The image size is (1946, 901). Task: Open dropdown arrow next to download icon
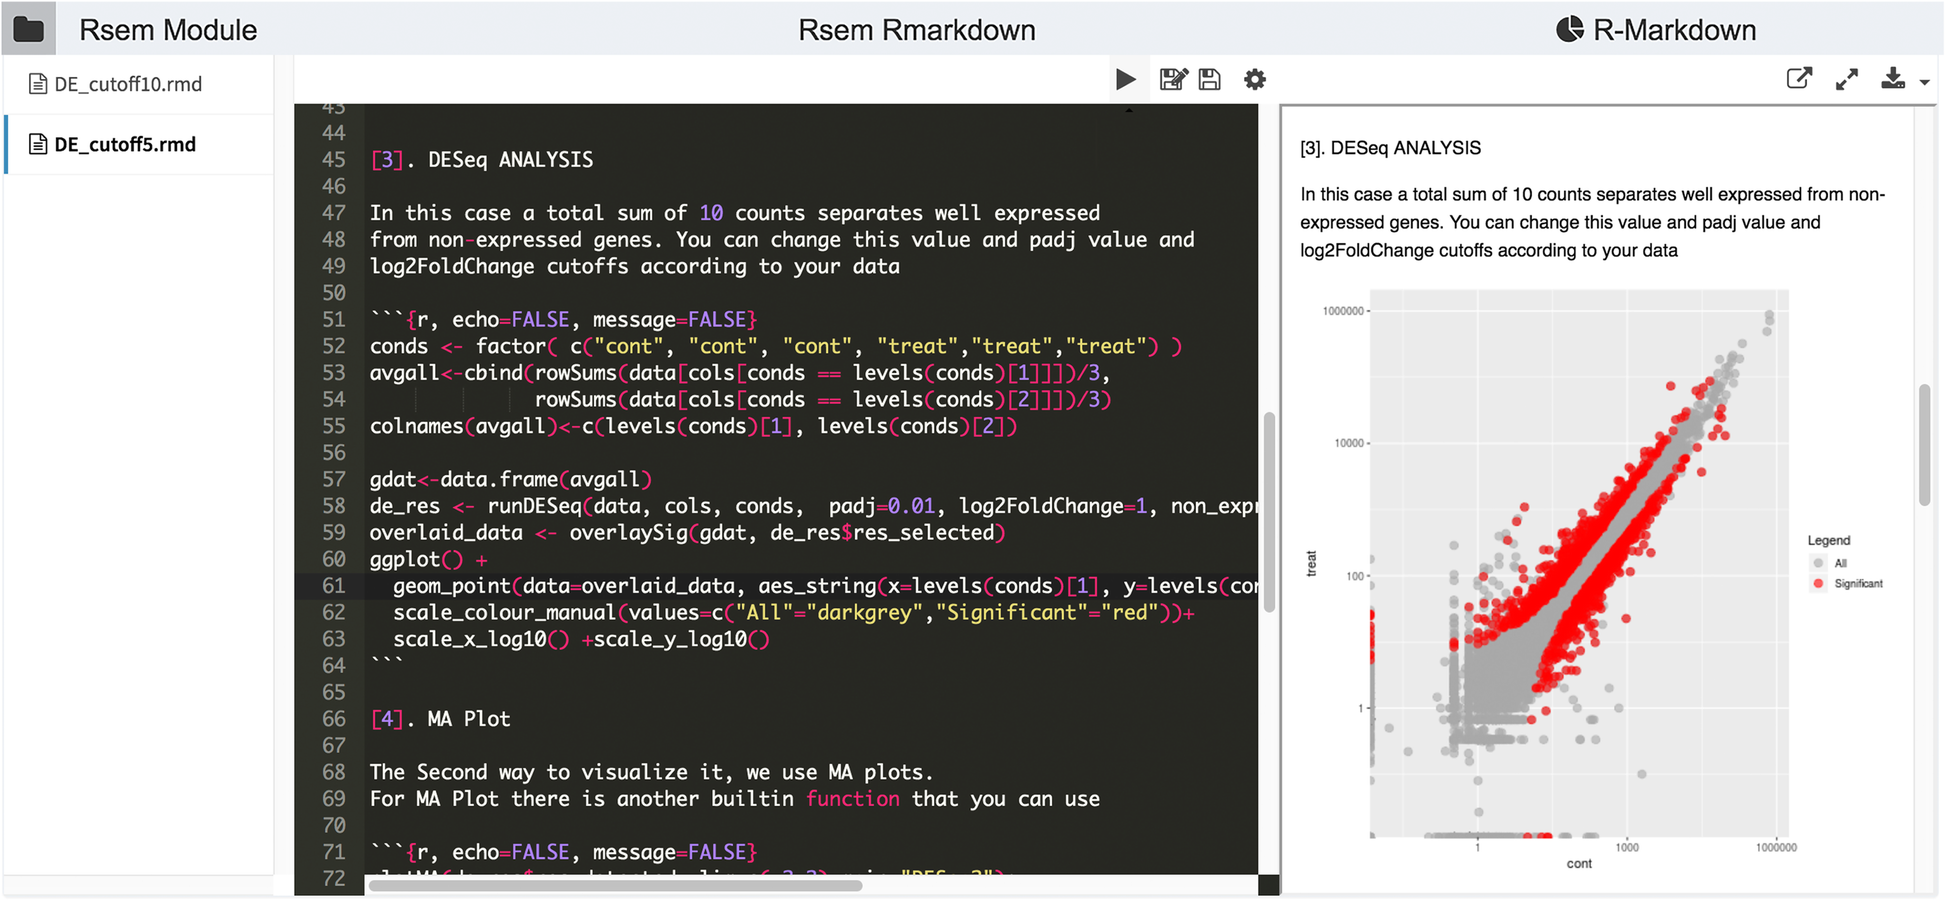click(1924, 83)
